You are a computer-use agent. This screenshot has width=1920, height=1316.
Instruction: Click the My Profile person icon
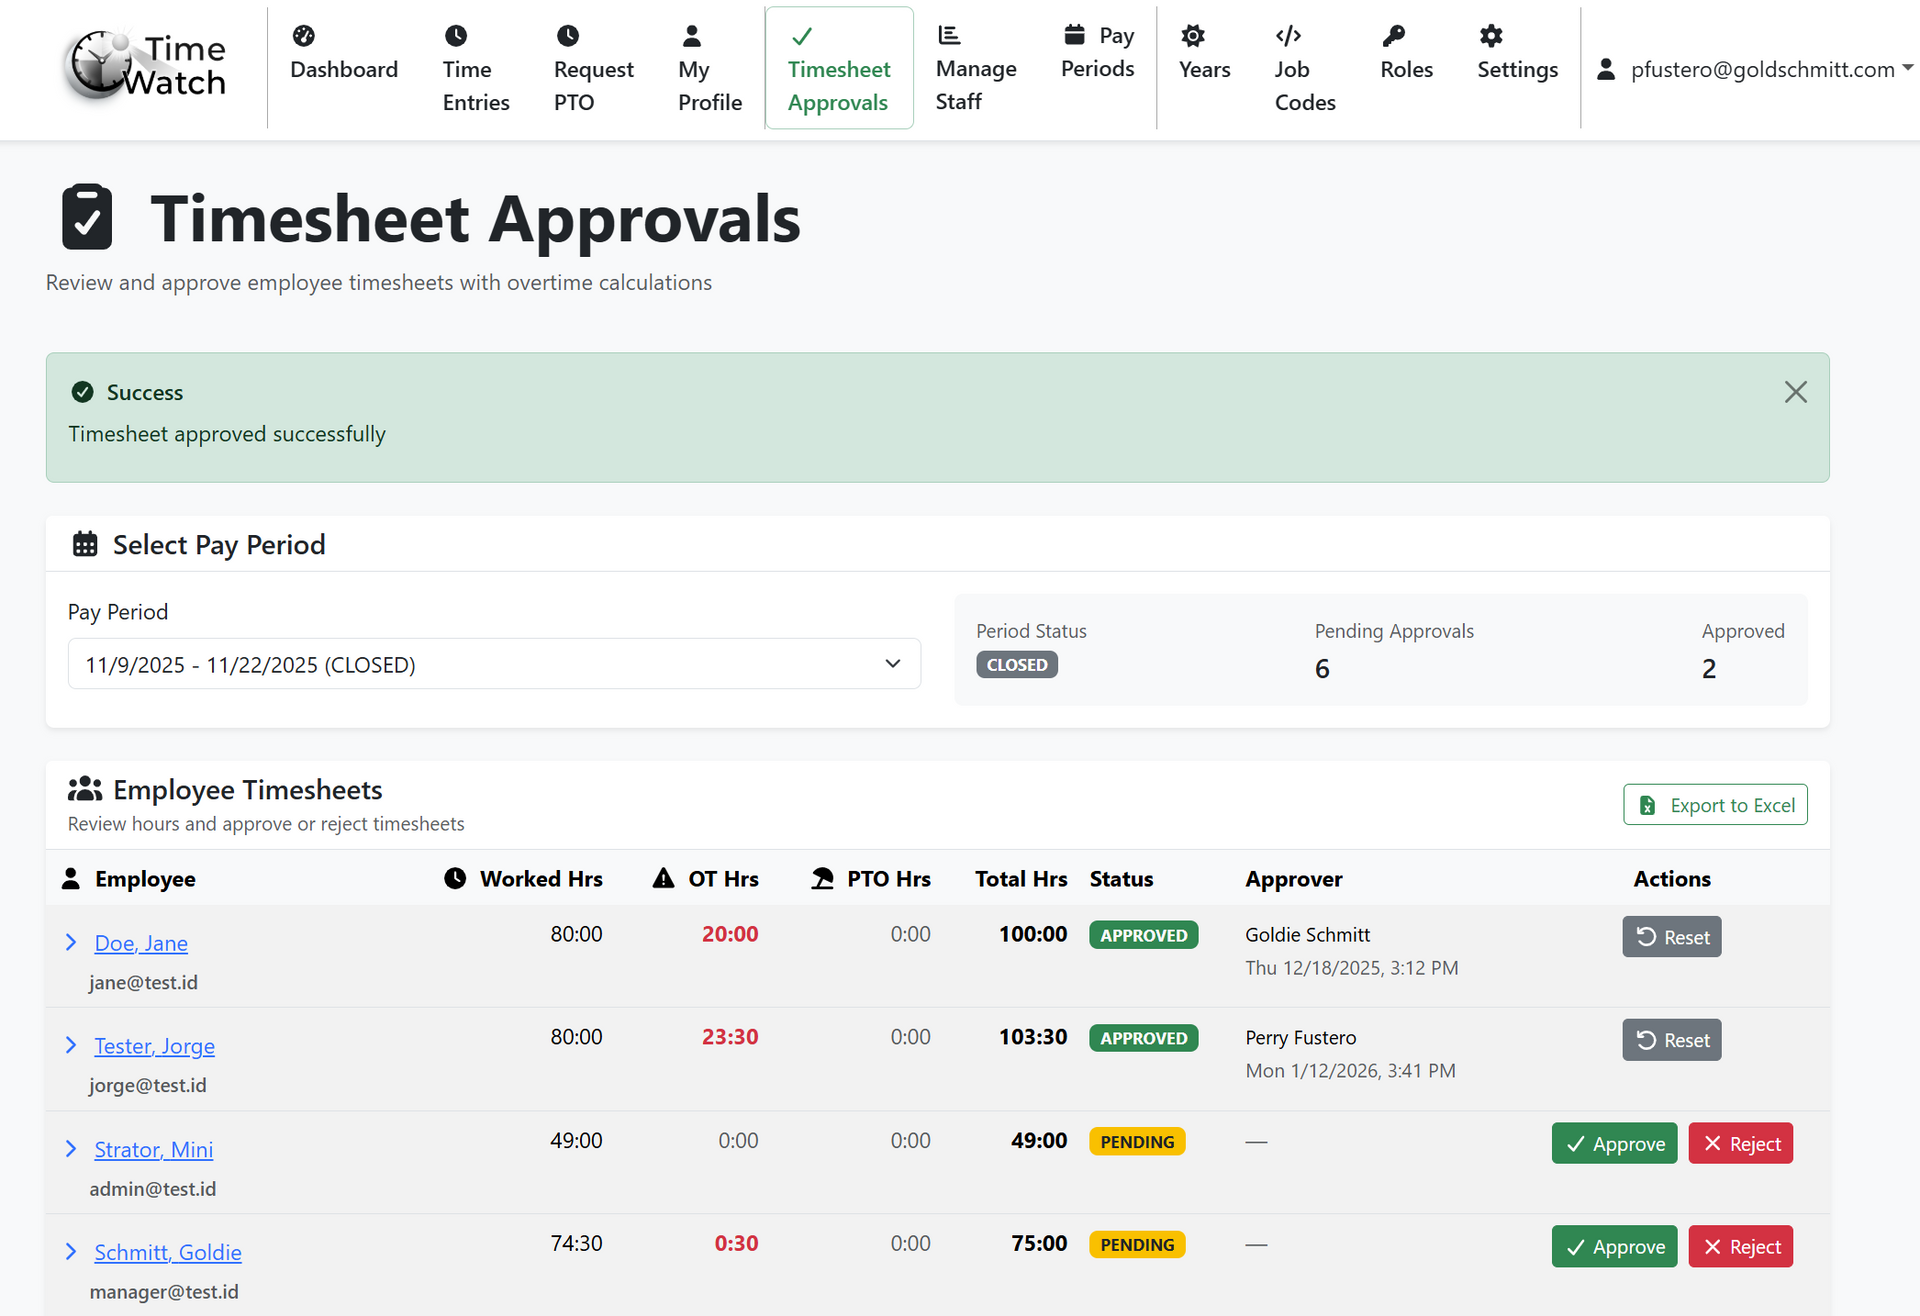[x=691, y=36]
